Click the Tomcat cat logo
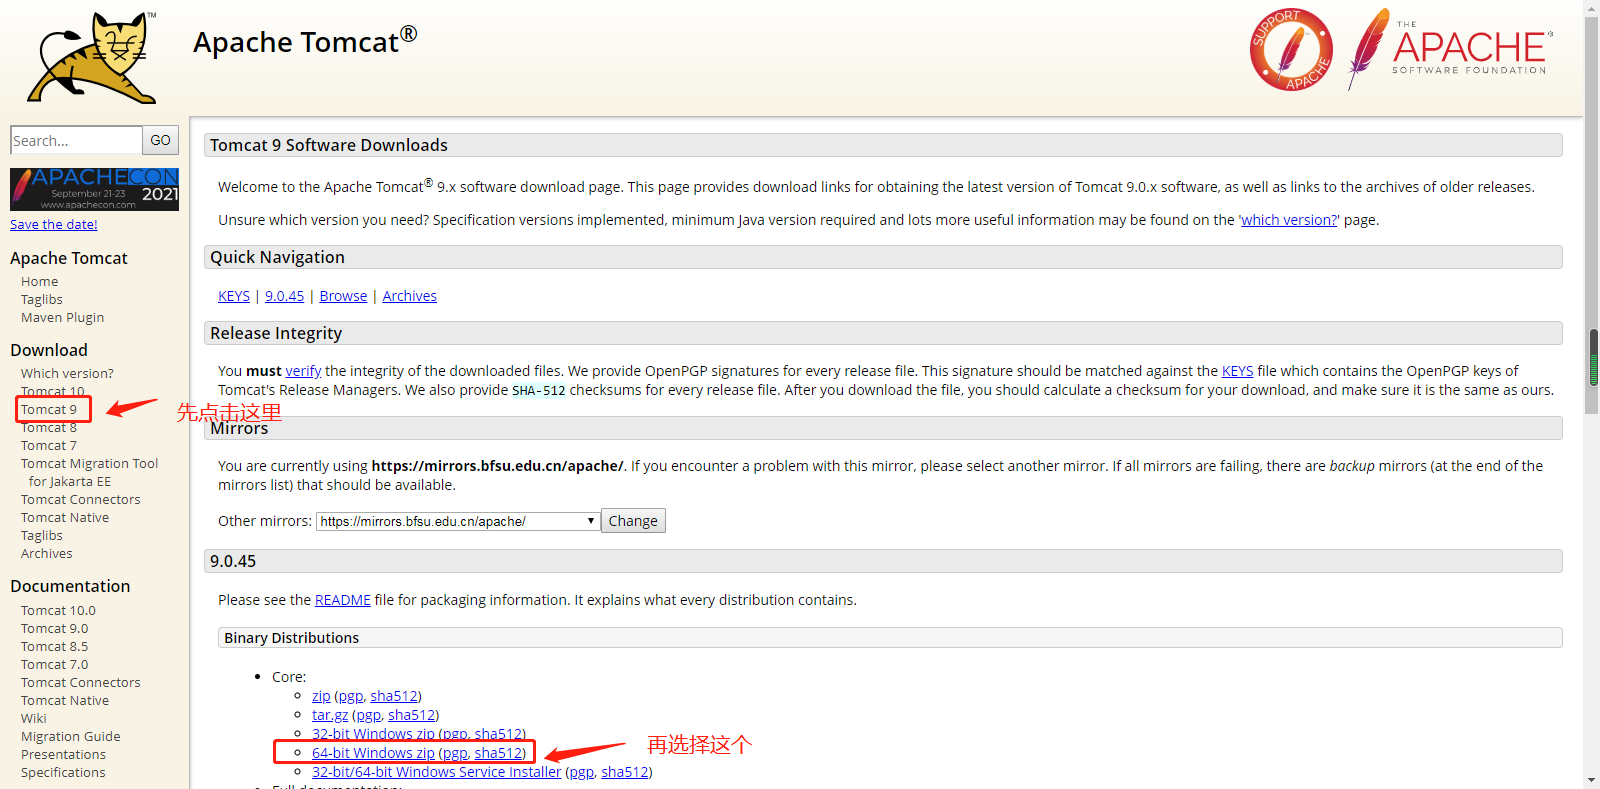The height and width of the screenshot is (789, 1600). (x=93, y=58)
